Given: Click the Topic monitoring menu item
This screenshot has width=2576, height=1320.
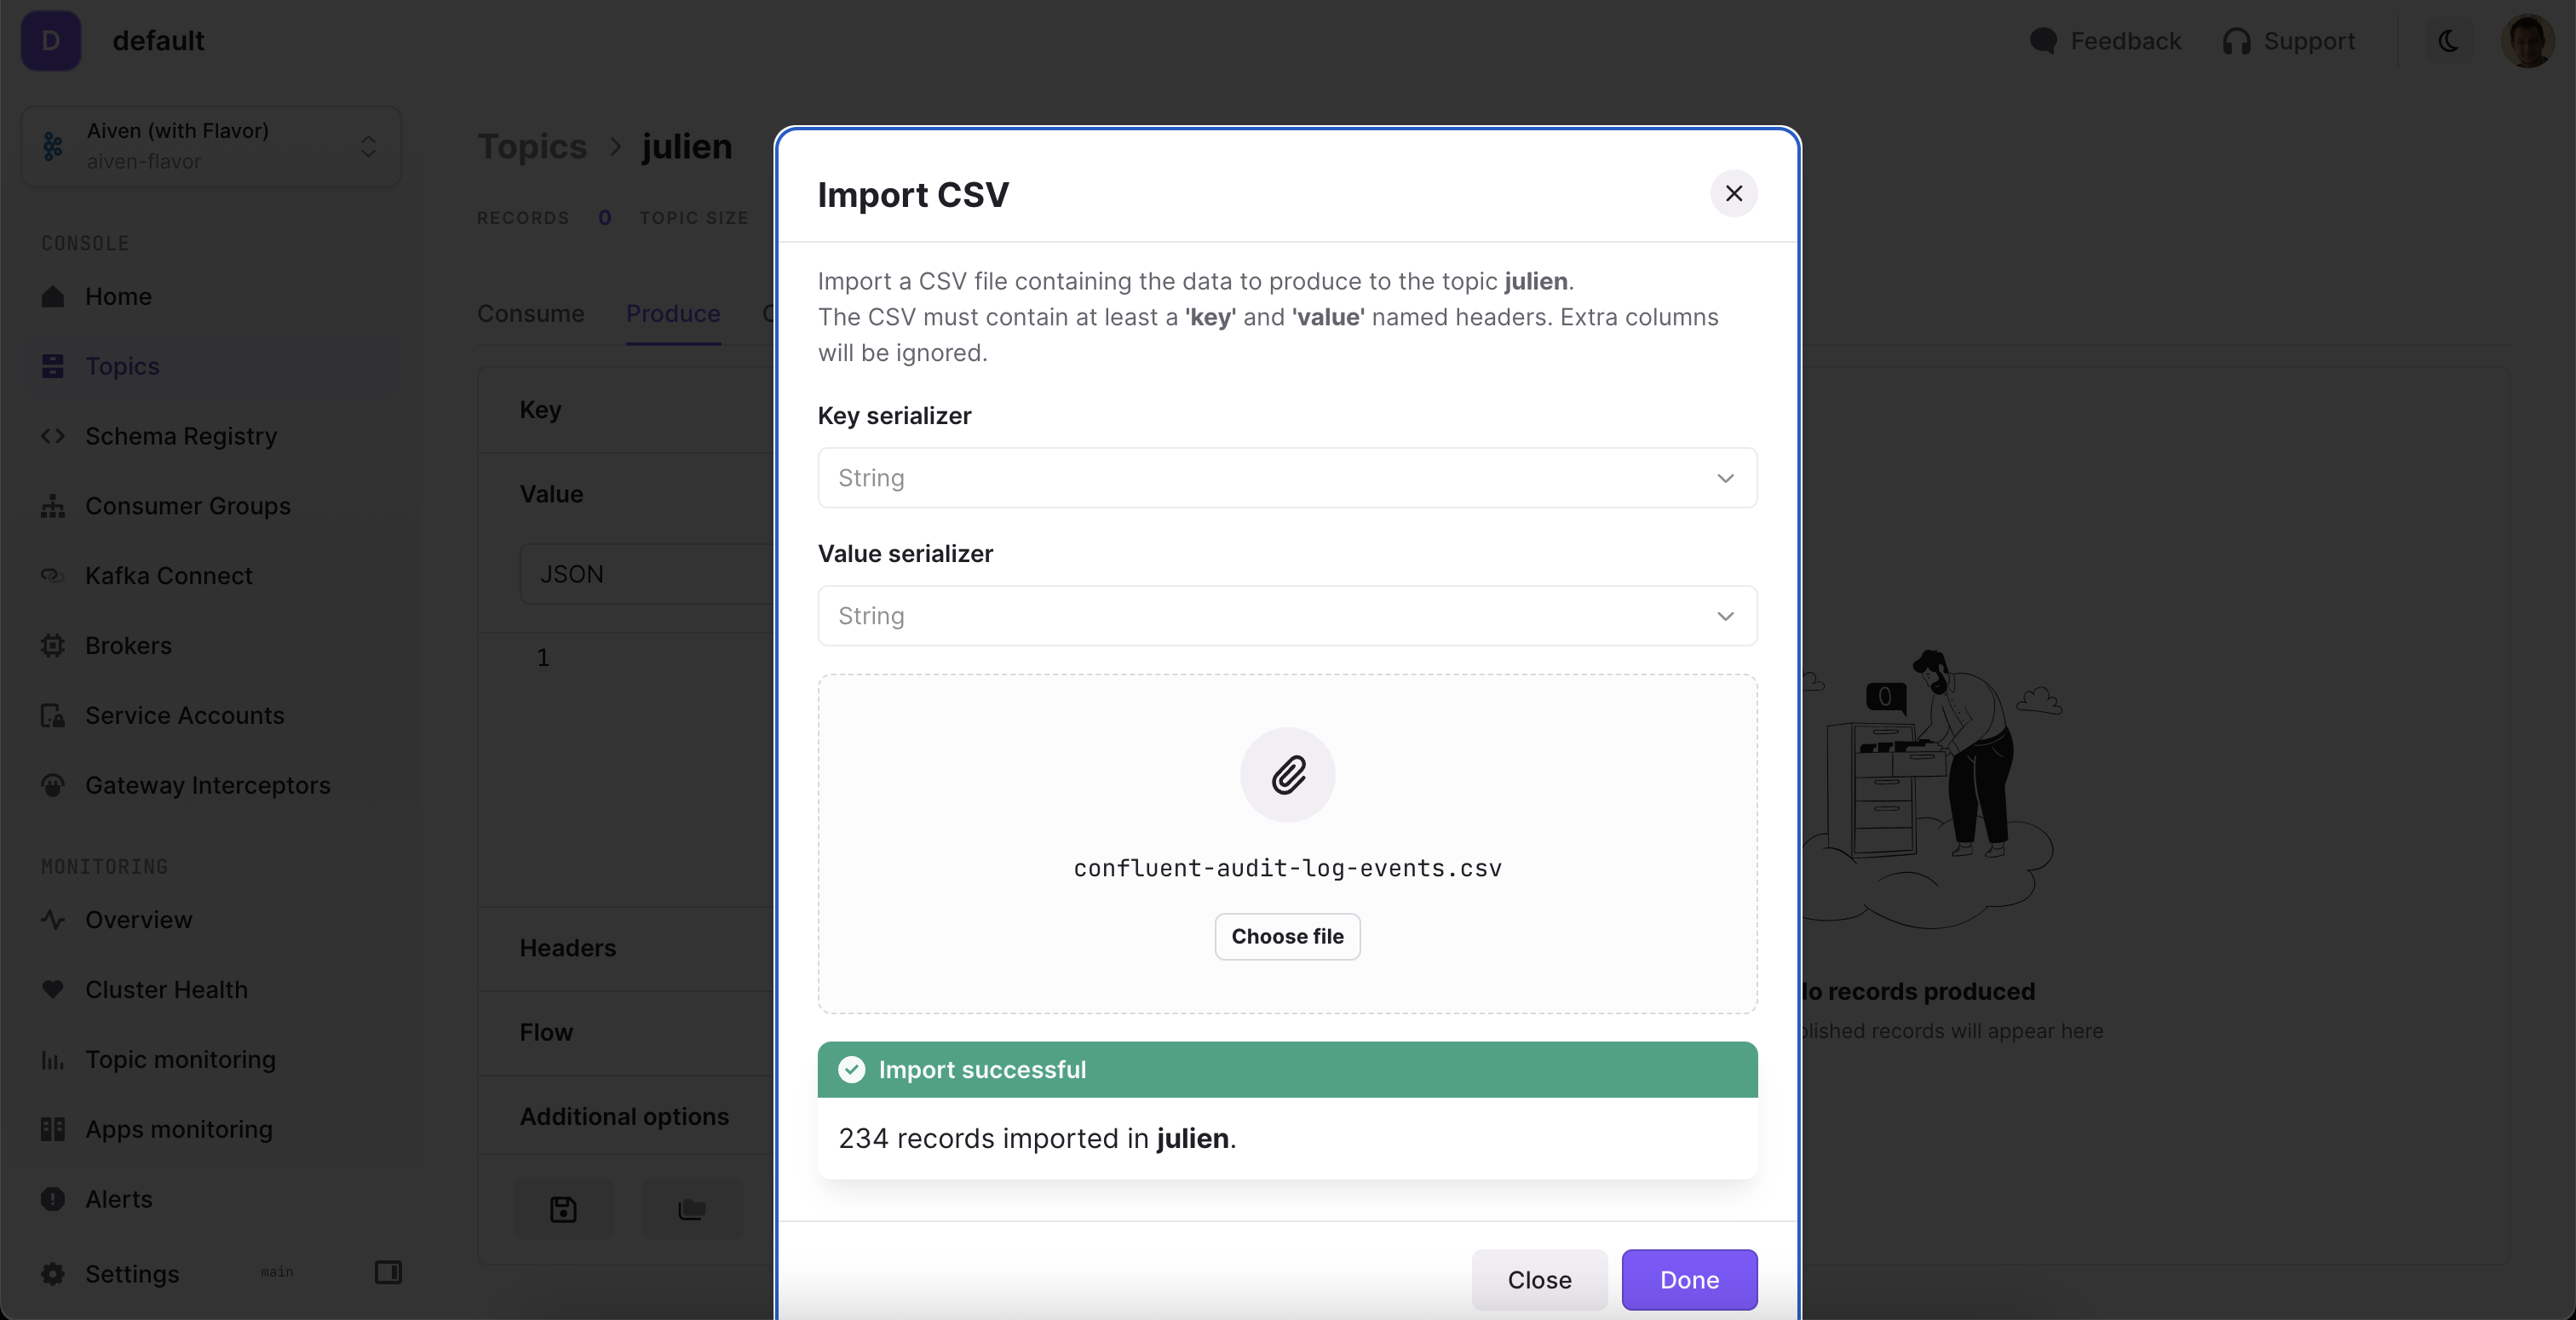Looking at the screenshot, I should (x=180, y=1061).
